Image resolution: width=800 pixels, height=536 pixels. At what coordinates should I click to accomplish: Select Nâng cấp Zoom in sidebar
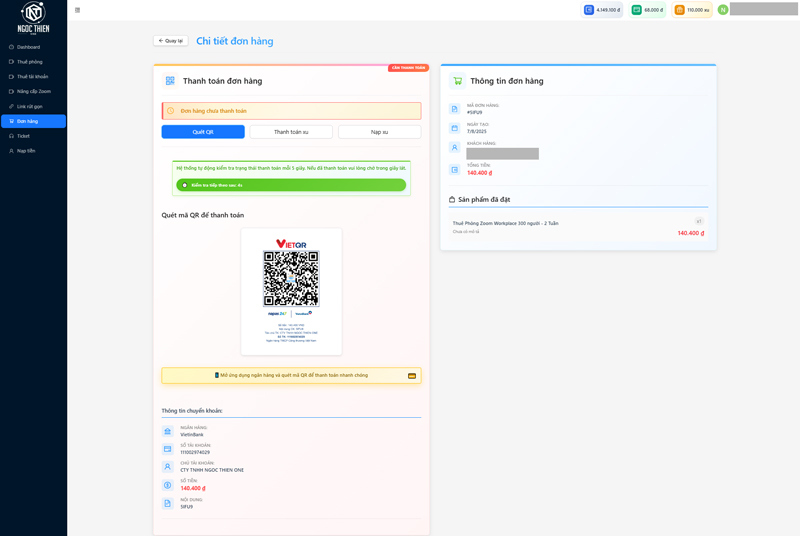tap(33, 91)
